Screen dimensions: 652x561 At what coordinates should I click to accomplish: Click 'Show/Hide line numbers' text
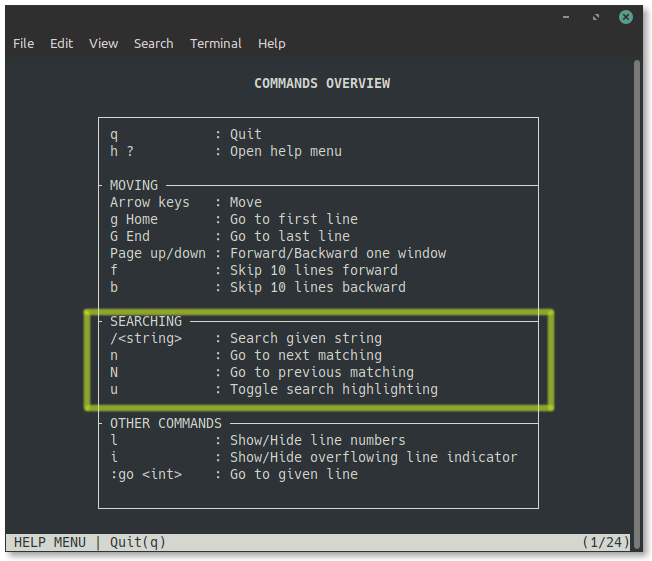coord(318,440)
